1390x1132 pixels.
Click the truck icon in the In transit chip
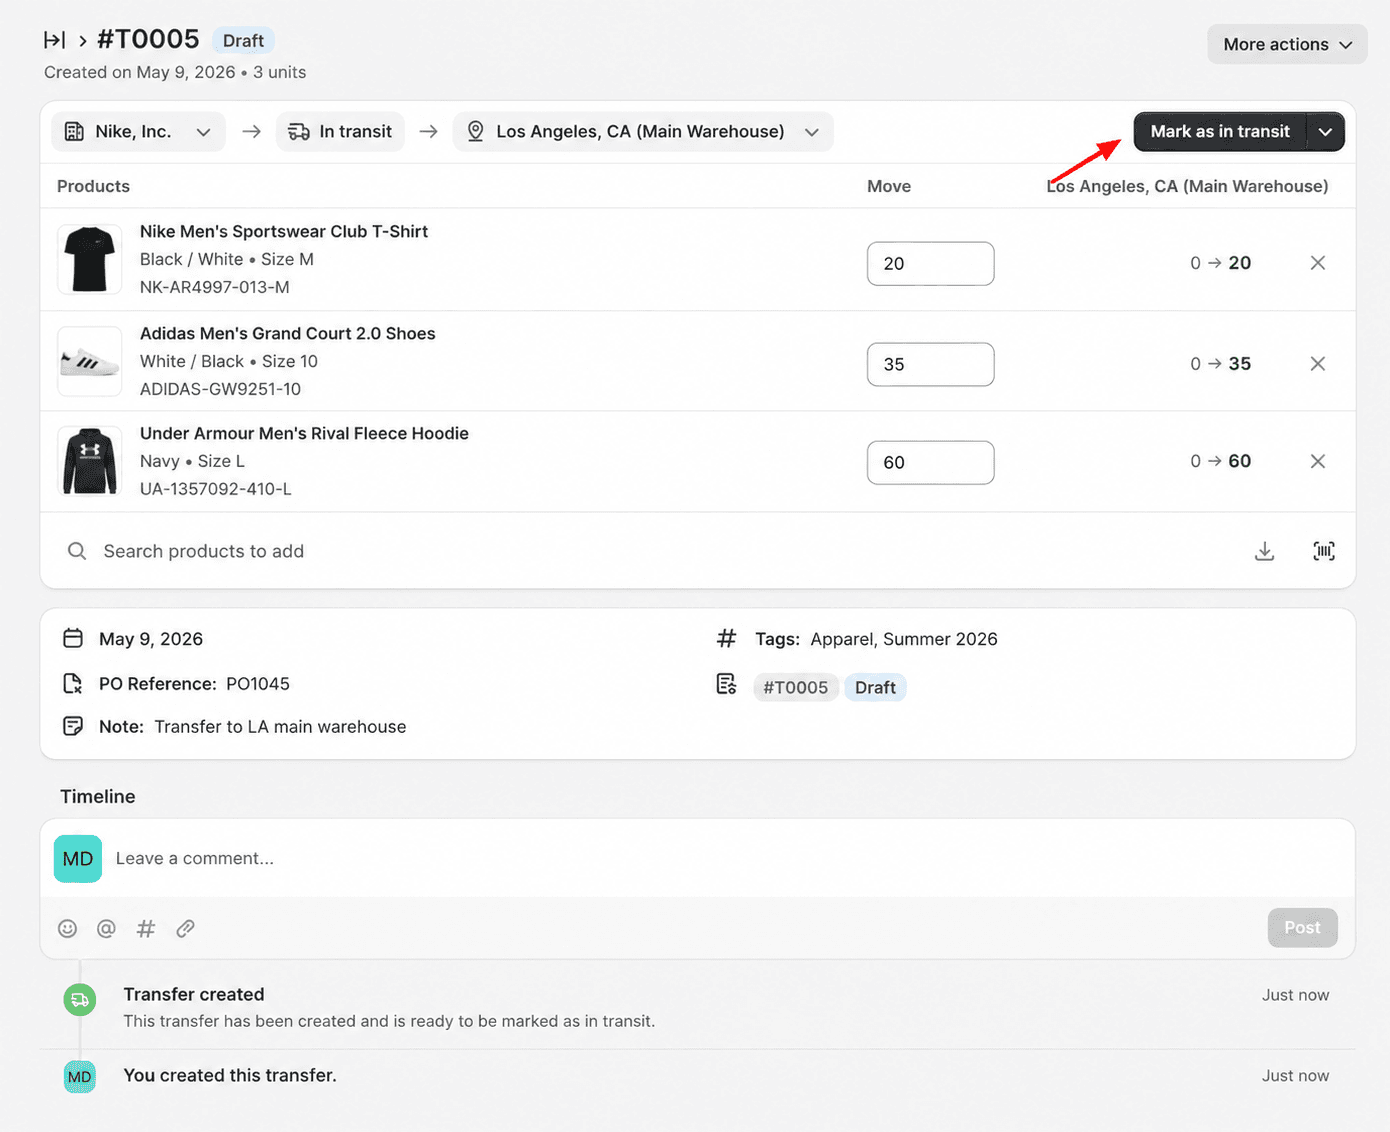[x=299, y=131]
